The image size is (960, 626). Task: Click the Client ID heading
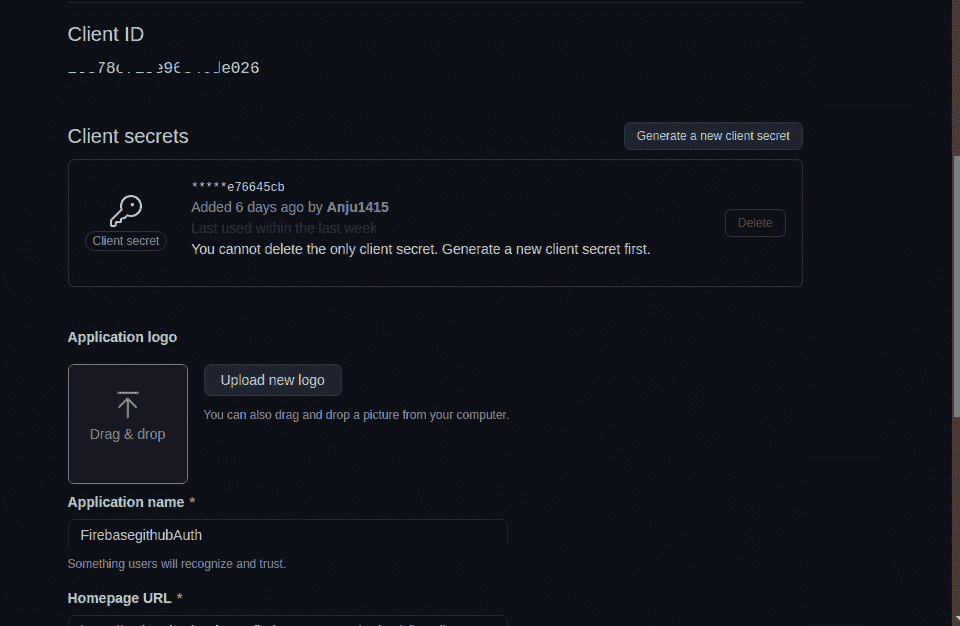[x=106, y=34]
